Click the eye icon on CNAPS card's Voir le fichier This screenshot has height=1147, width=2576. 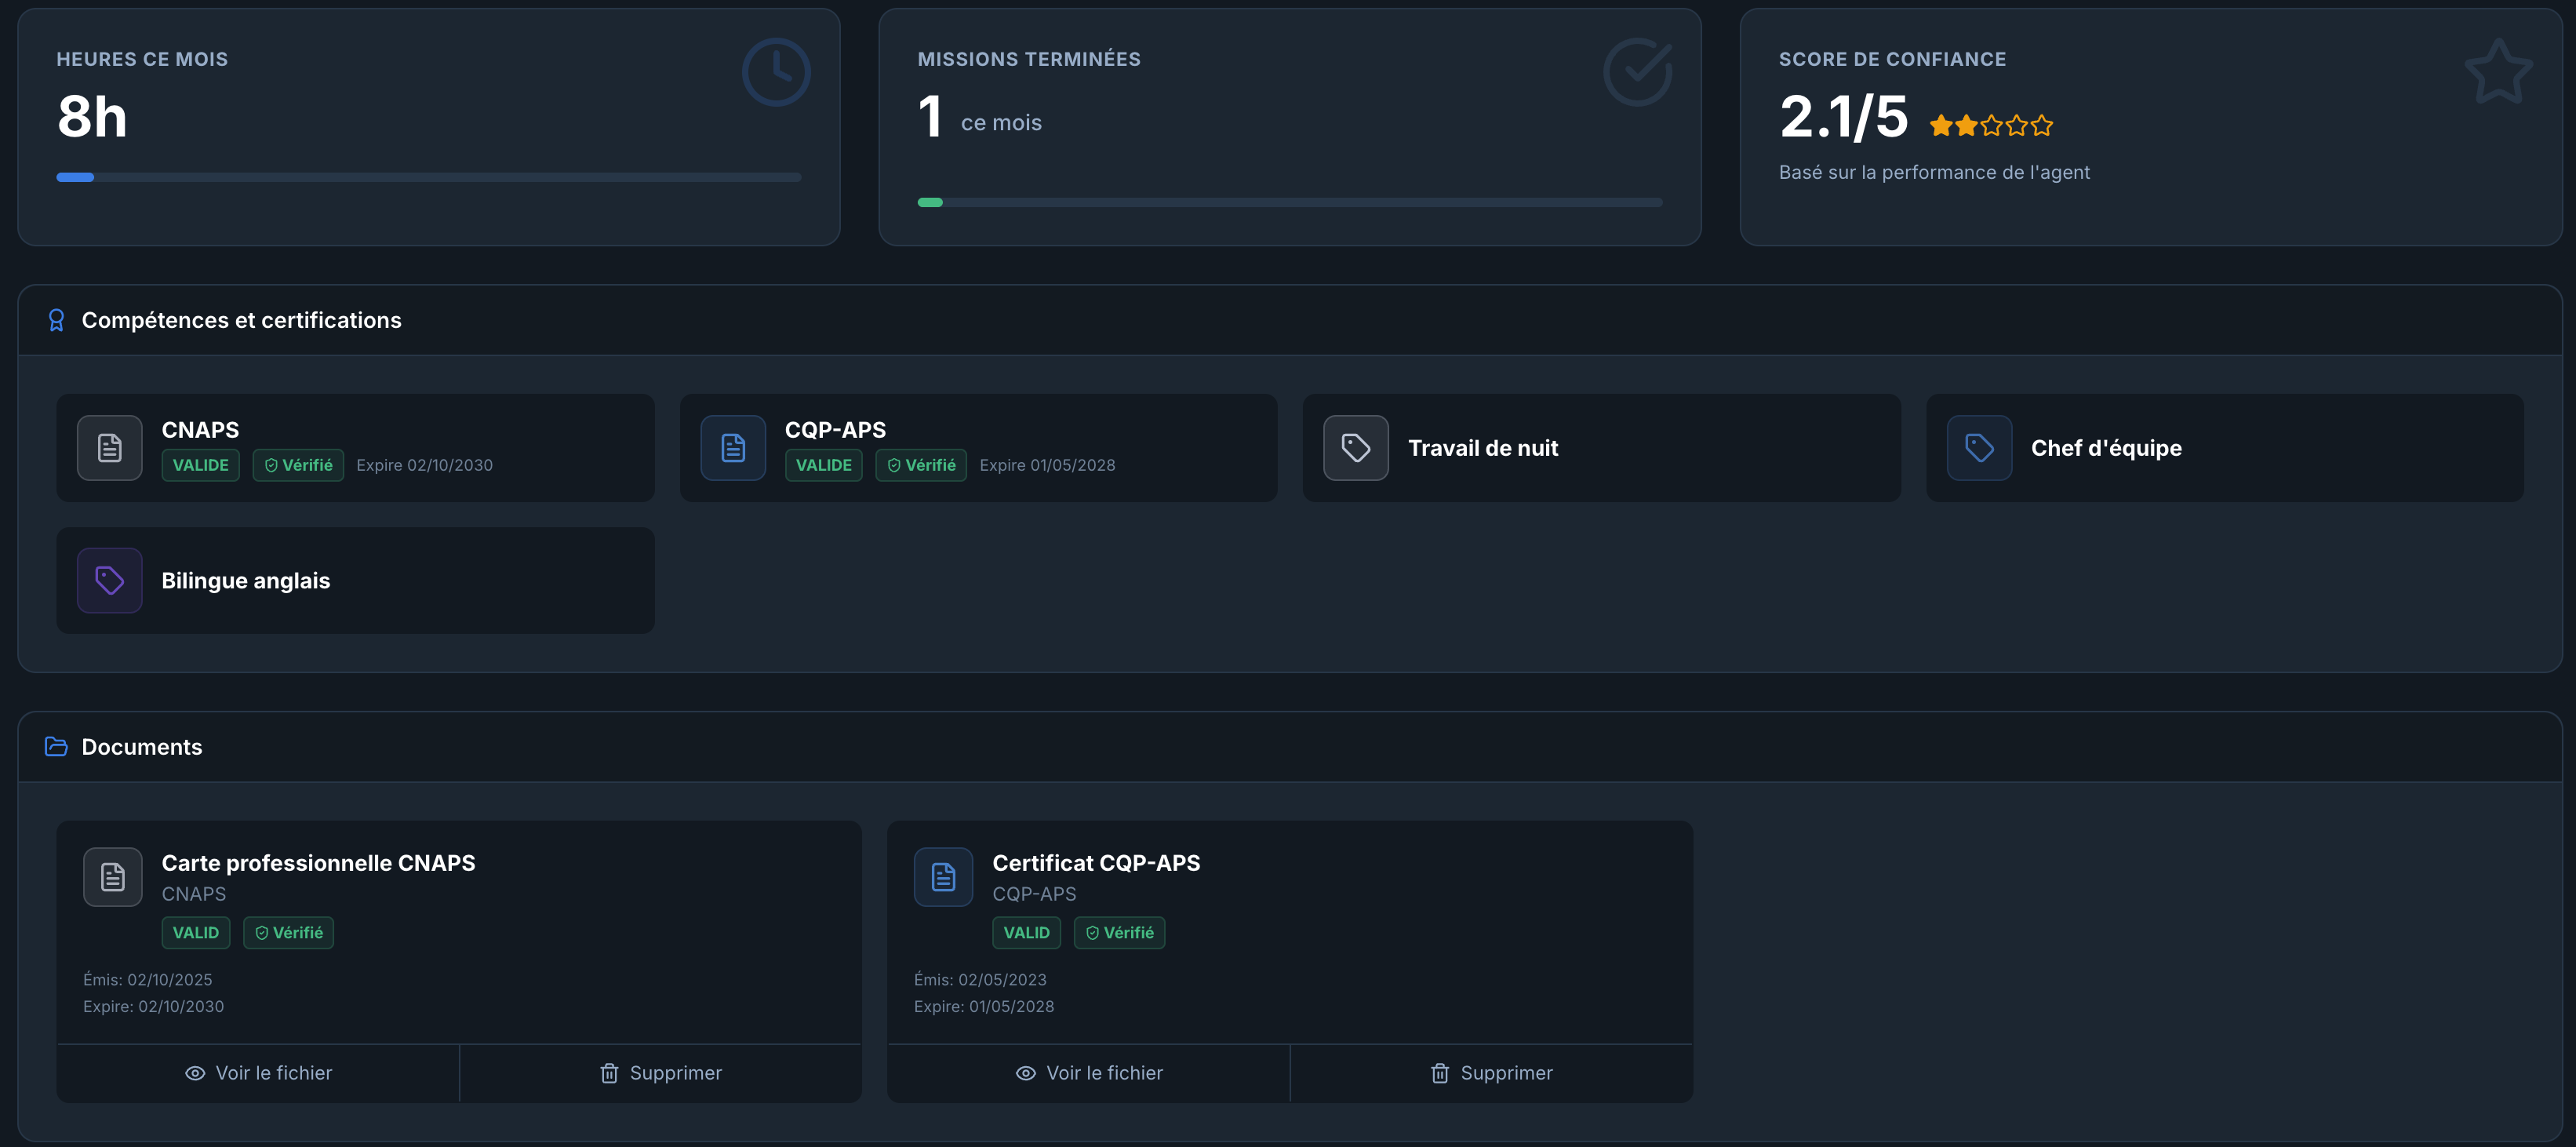[x=195, y=1073]
